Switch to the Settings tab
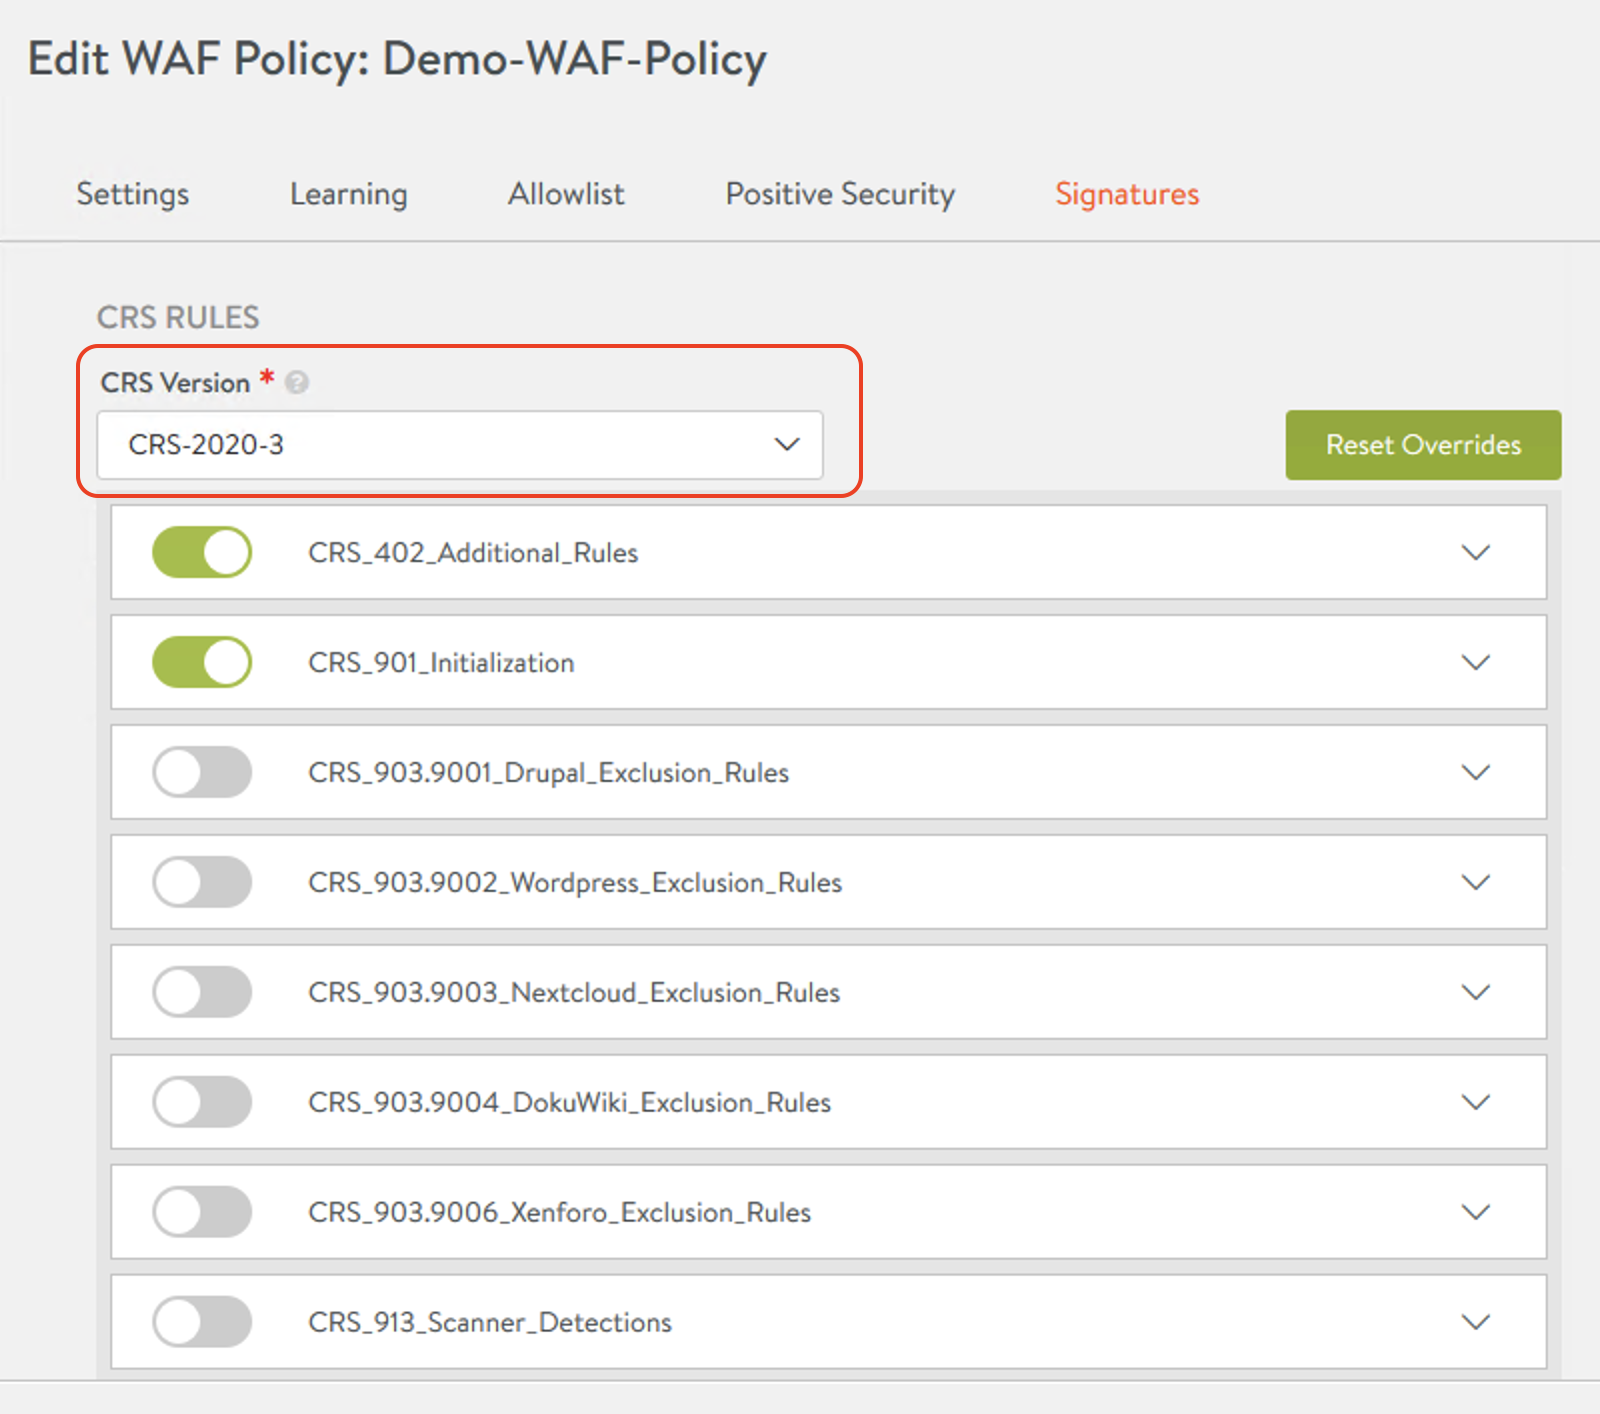The height and width of the screenshot is (1414, 1600). point(133,194)
